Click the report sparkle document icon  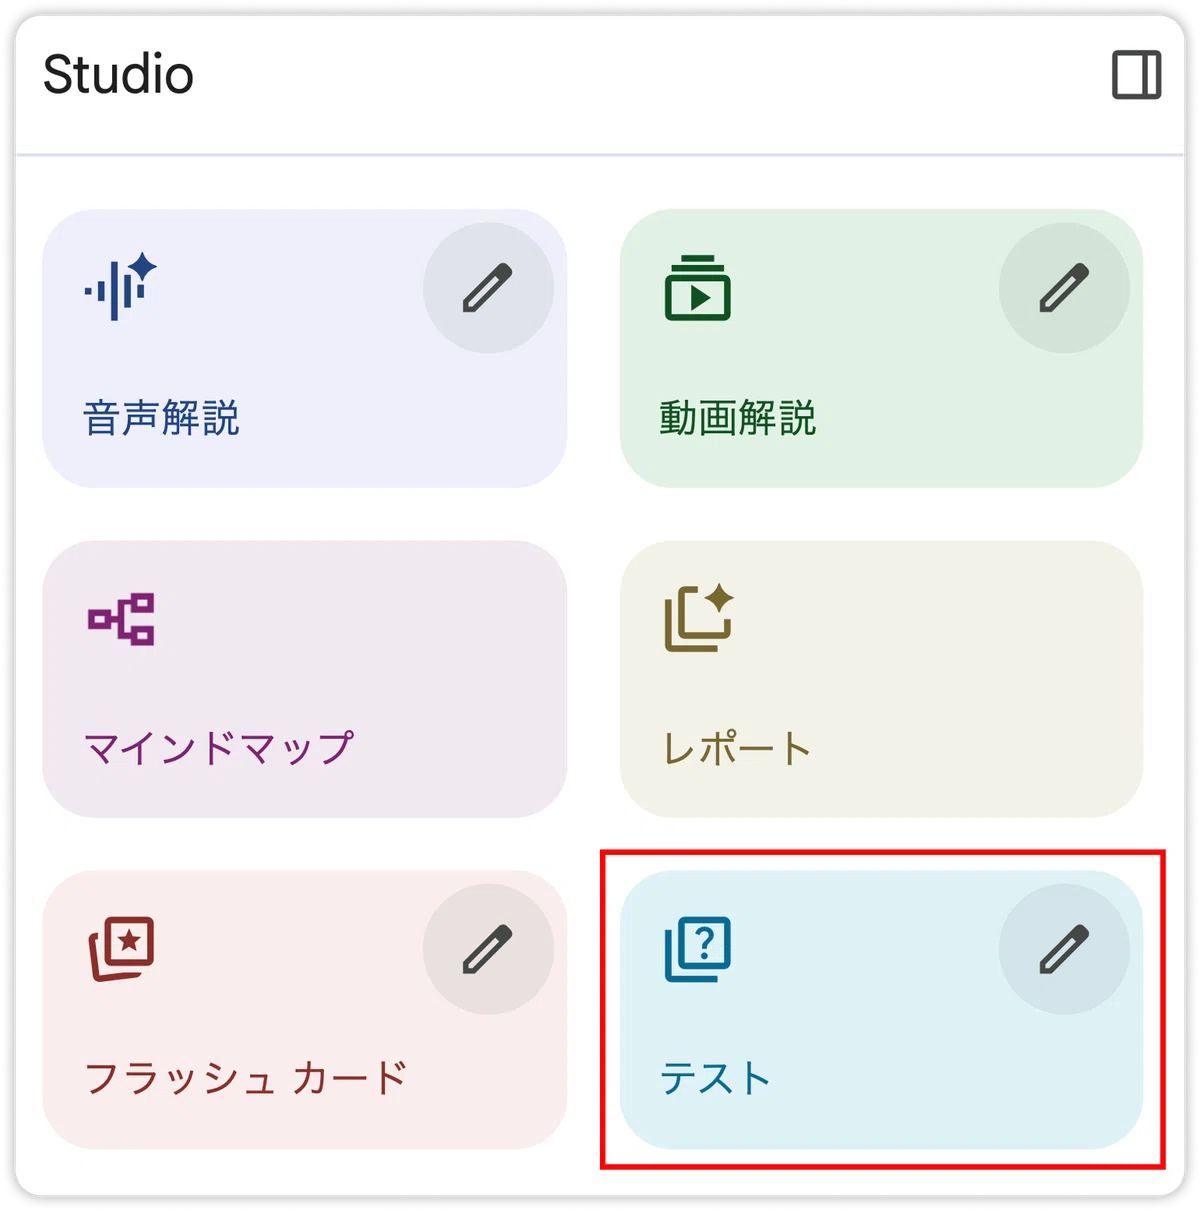coord(699,618)
